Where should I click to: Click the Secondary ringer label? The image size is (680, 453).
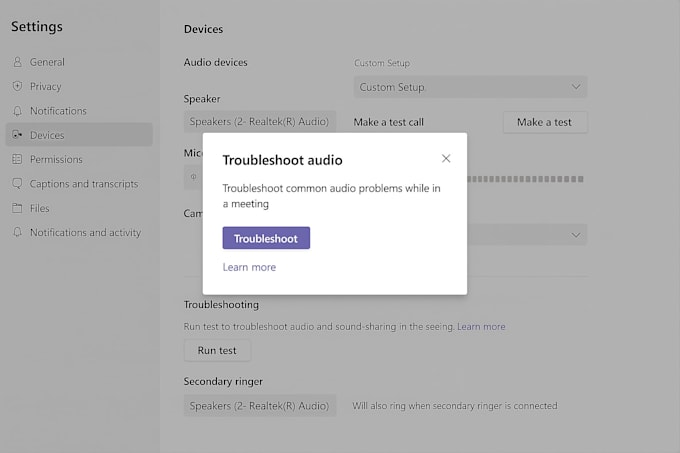223,381
